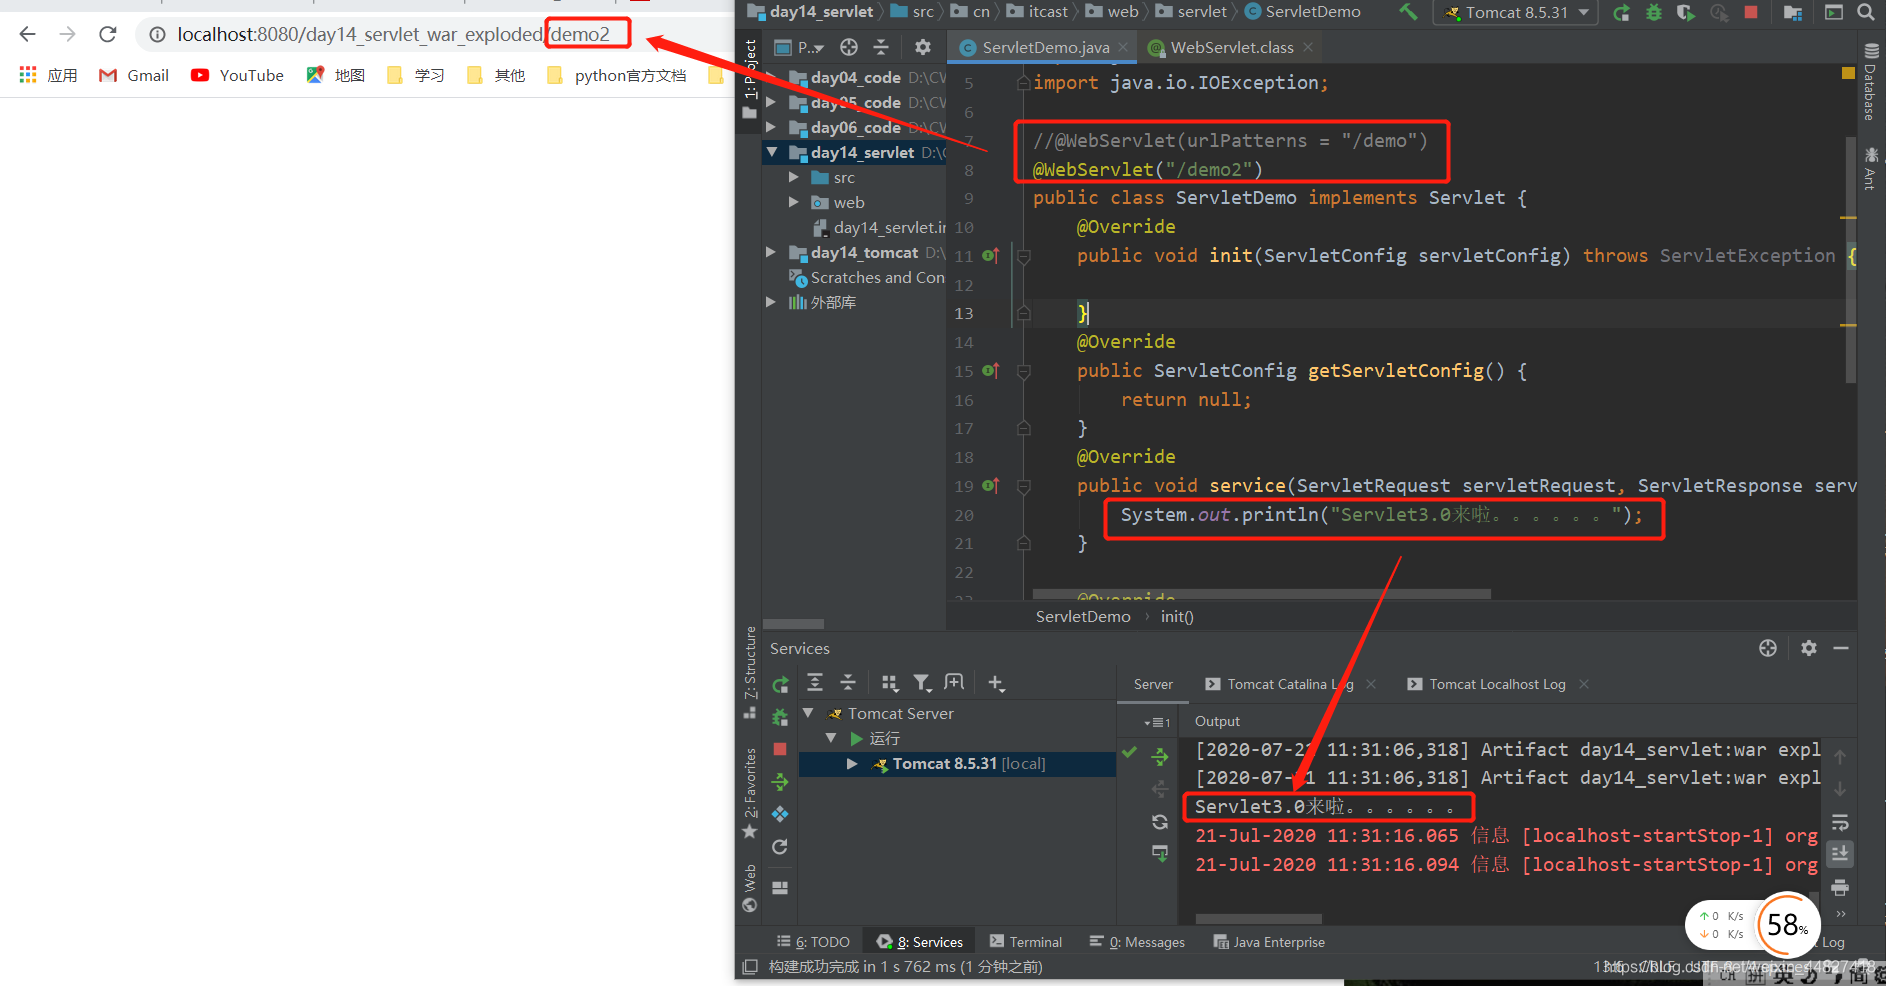Viewport: 1886px width, 986px height.
Task: Close the WebServlet.class editor tab
Action: click(1308, 47)
